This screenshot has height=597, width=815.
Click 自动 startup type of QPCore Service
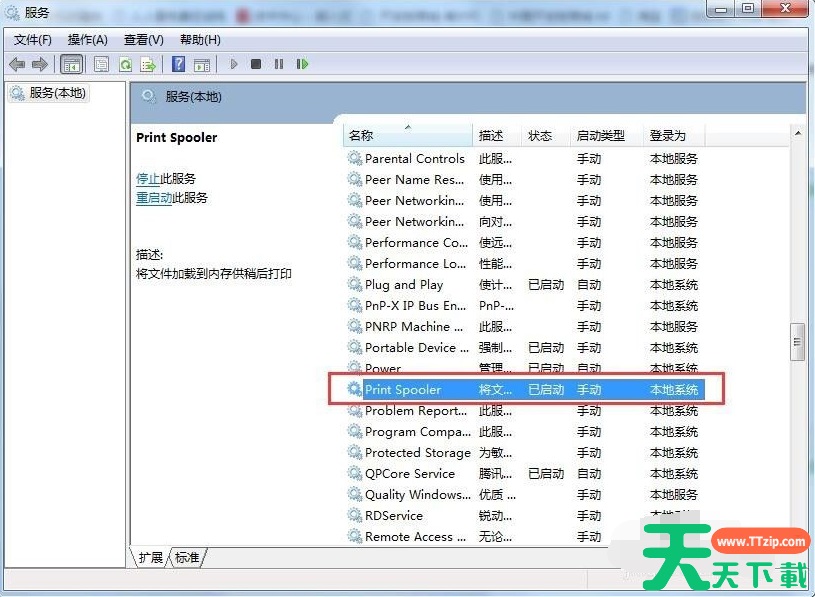(x=589, y=473)
